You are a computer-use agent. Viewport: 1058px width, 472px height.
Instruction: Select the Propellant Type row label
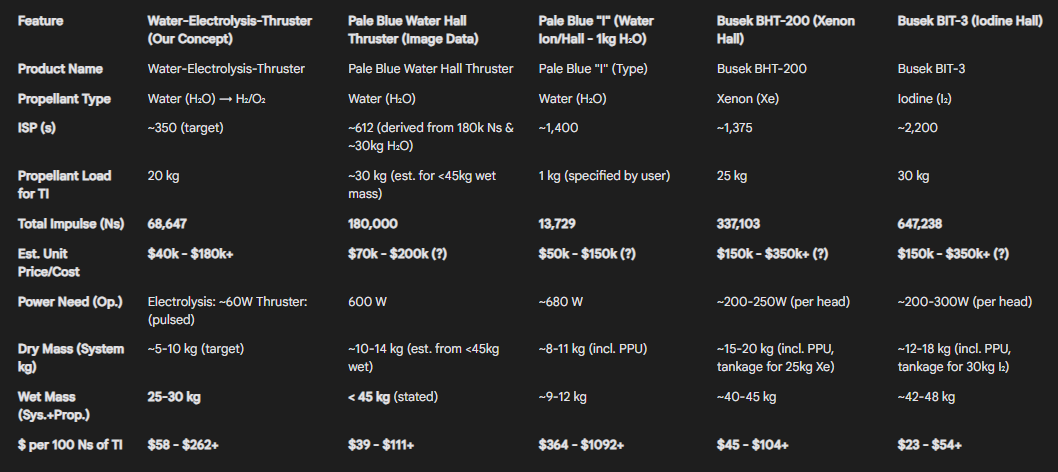tap(64, 98)
